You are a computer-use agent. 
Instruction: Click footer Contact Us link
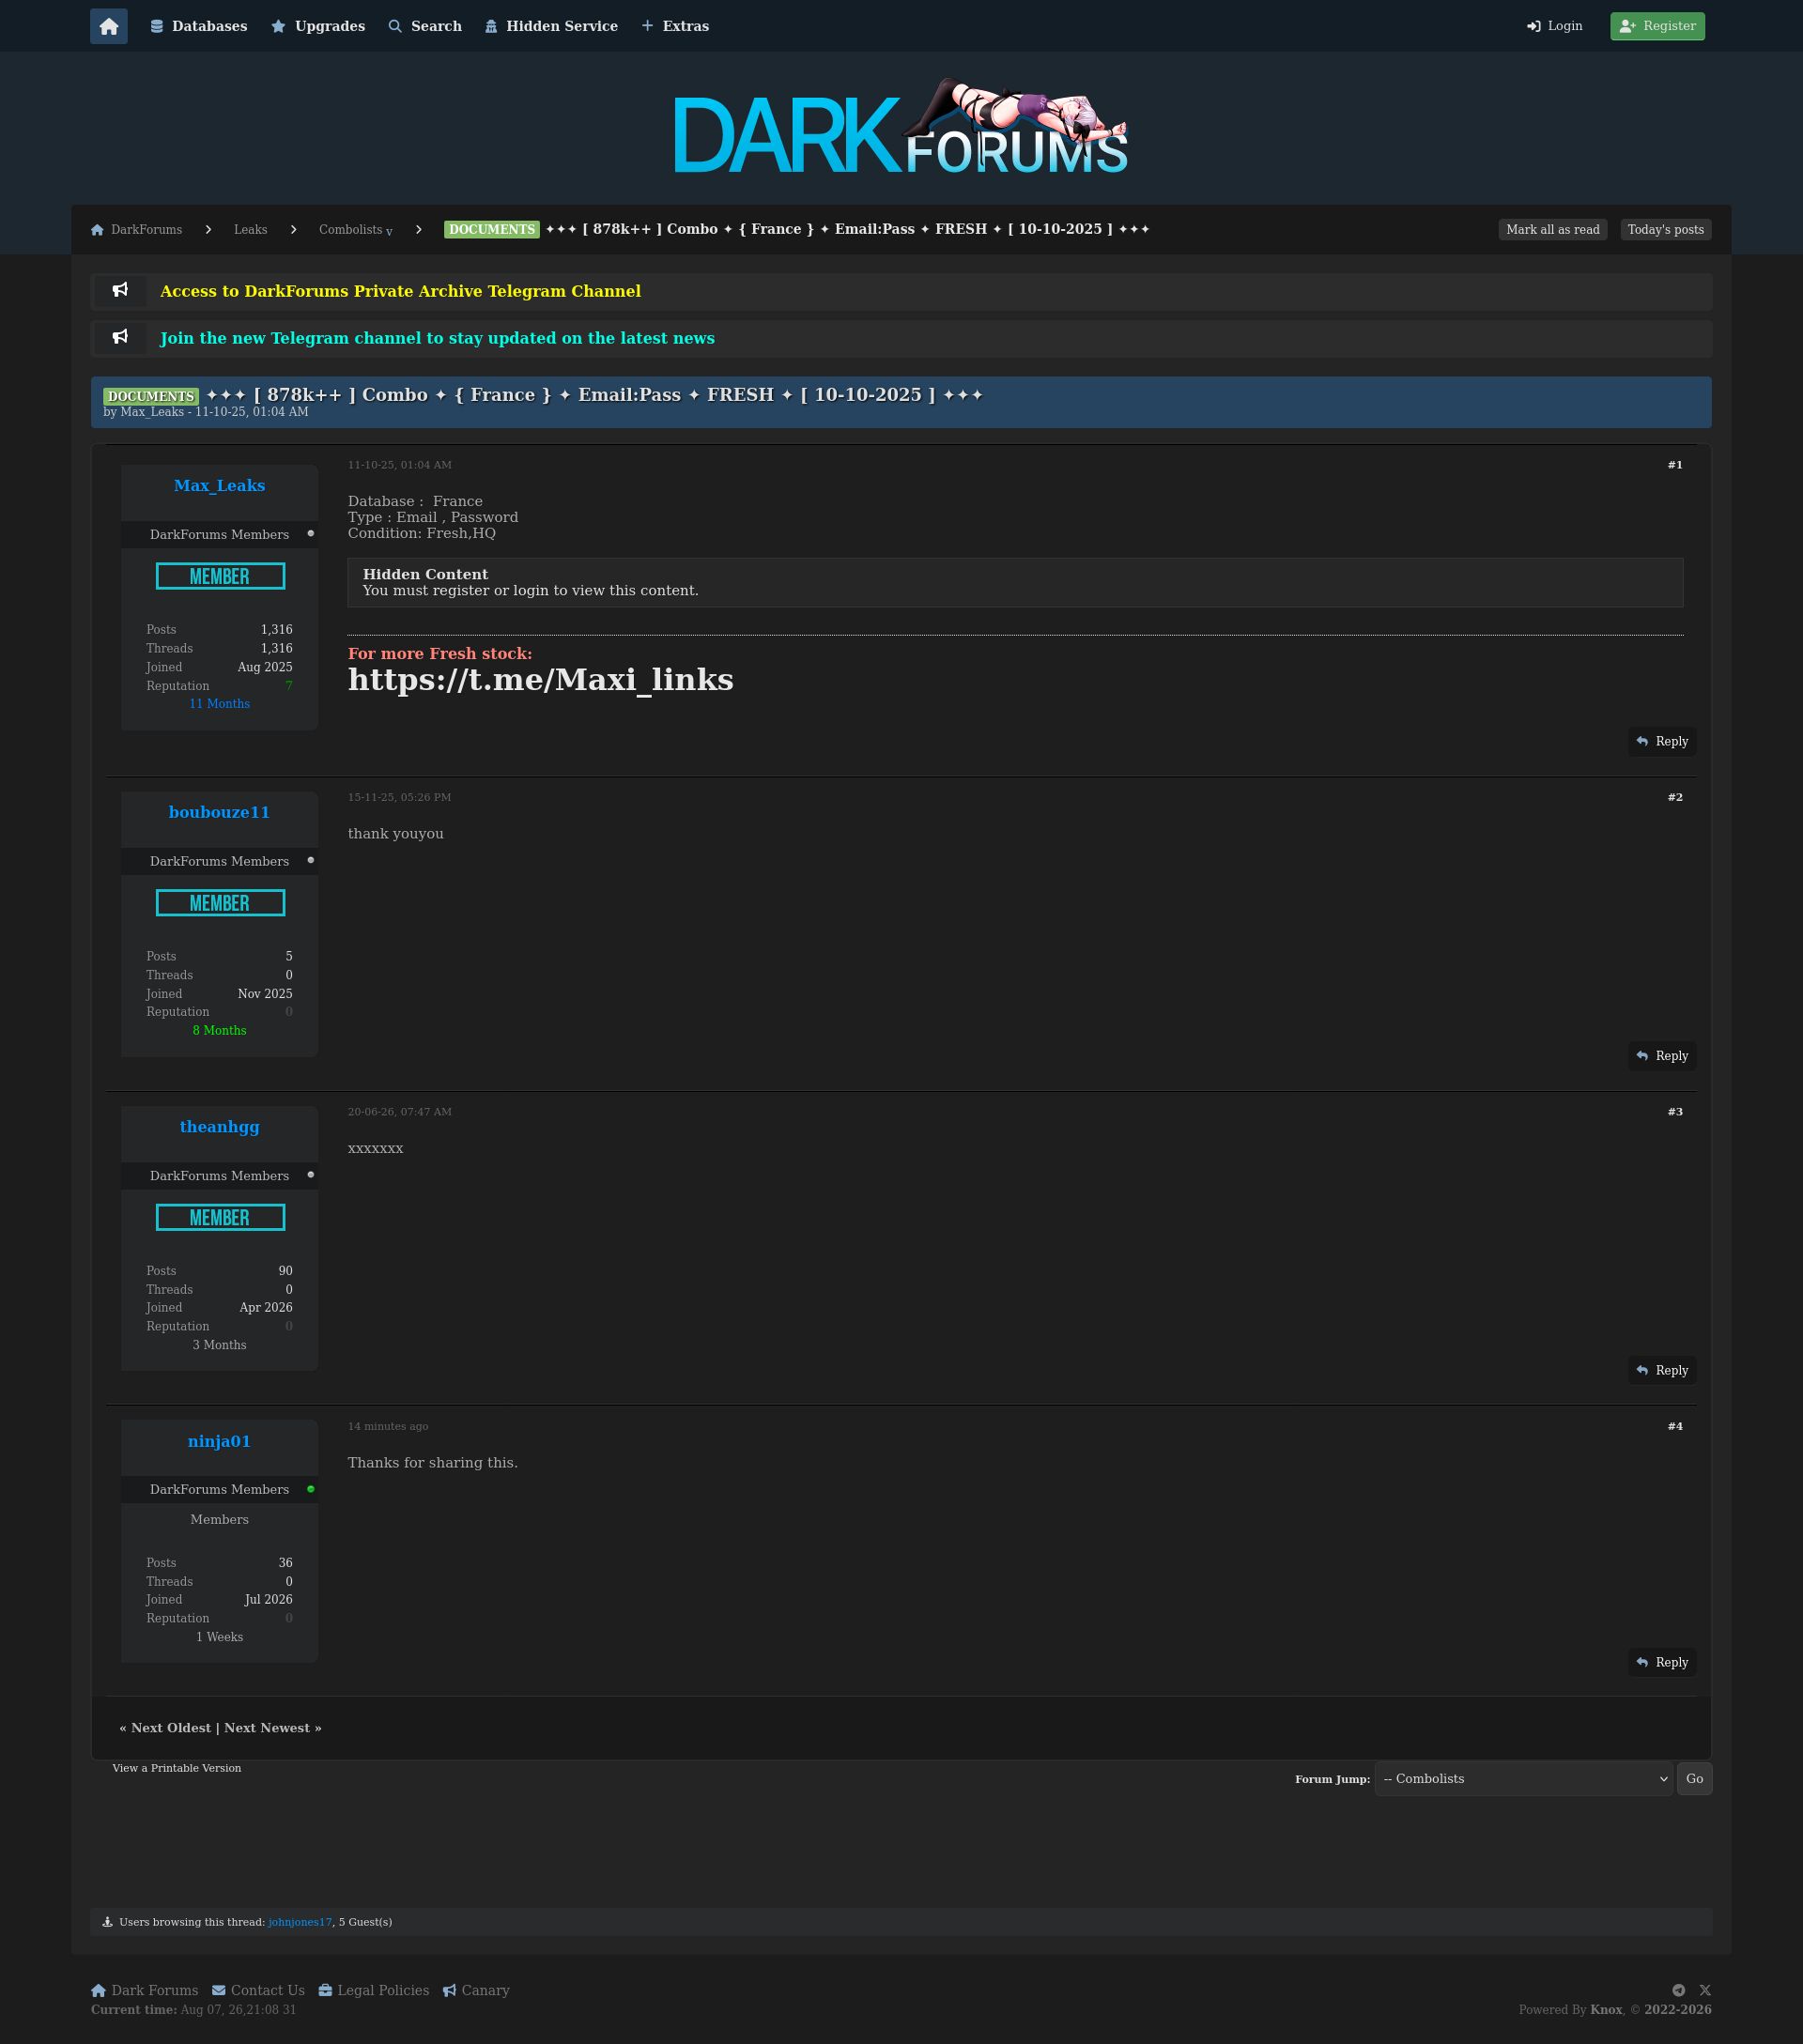coord(258,1990)
